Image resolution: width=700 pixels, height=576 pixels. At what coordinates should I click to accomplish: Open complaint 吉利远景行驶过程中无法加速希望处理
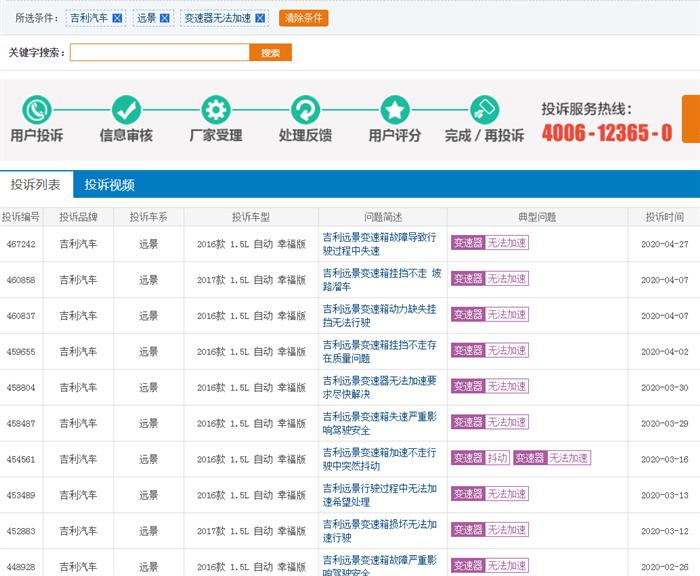[379, 495]
